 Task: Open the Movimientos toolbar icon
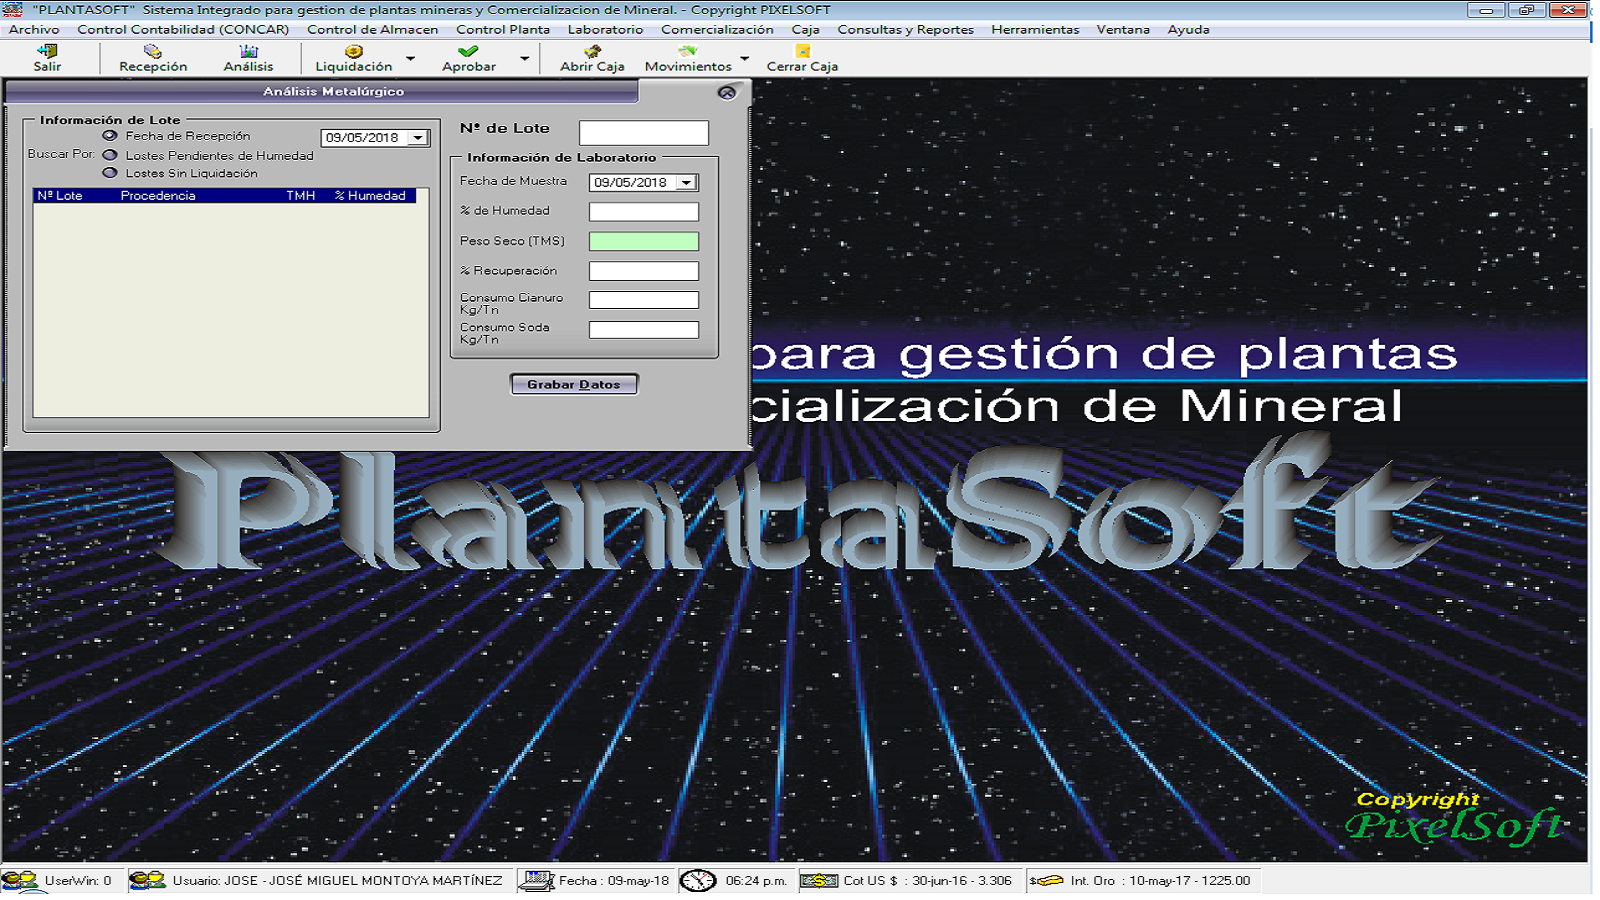pos(687,52)
